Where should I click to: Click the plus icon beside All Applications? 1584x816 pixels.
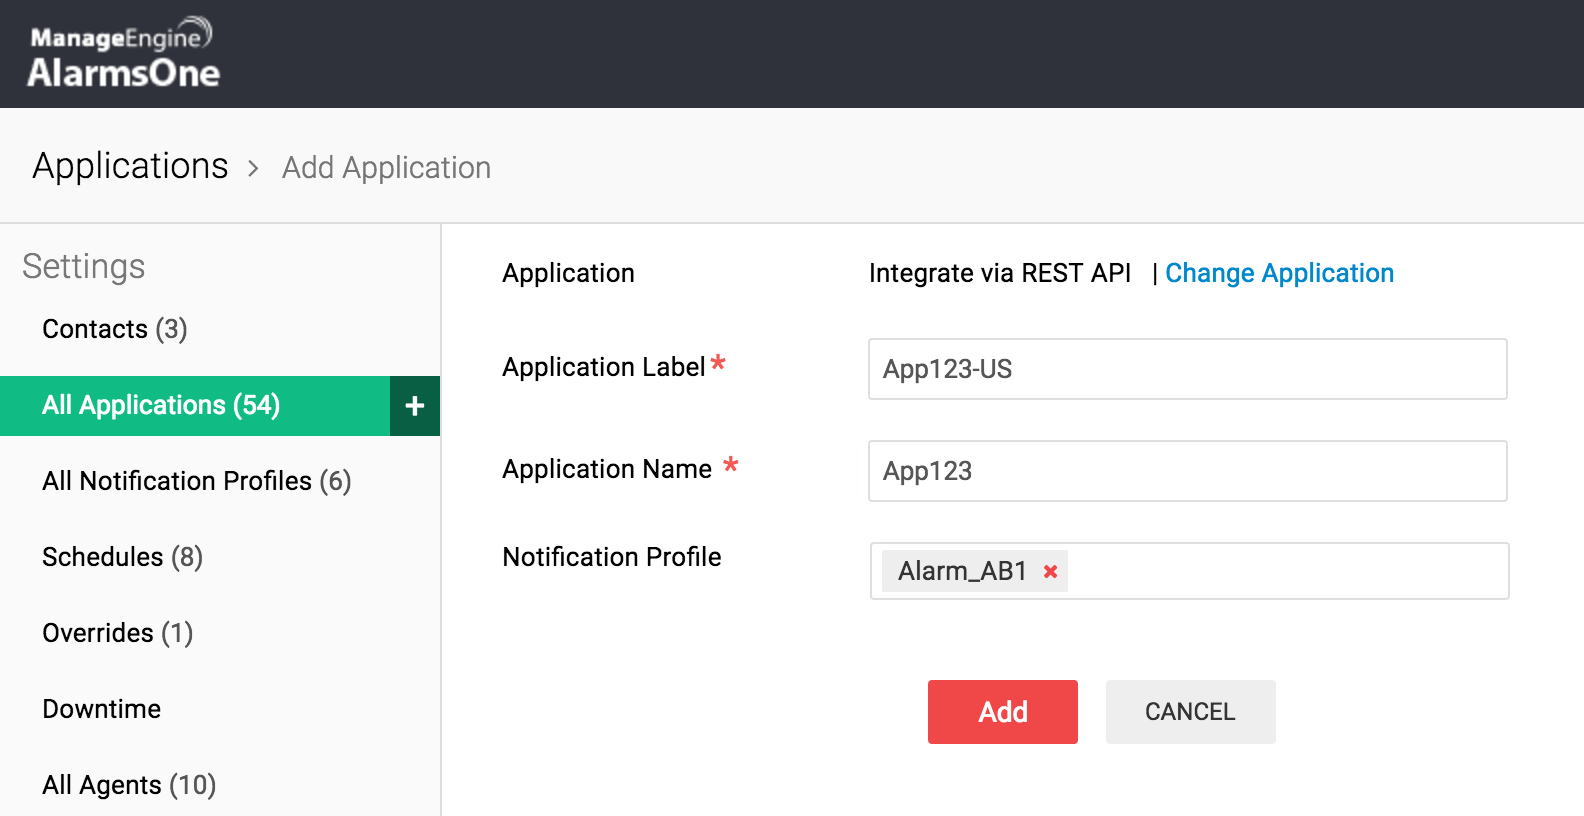click(x=415, y=406)
